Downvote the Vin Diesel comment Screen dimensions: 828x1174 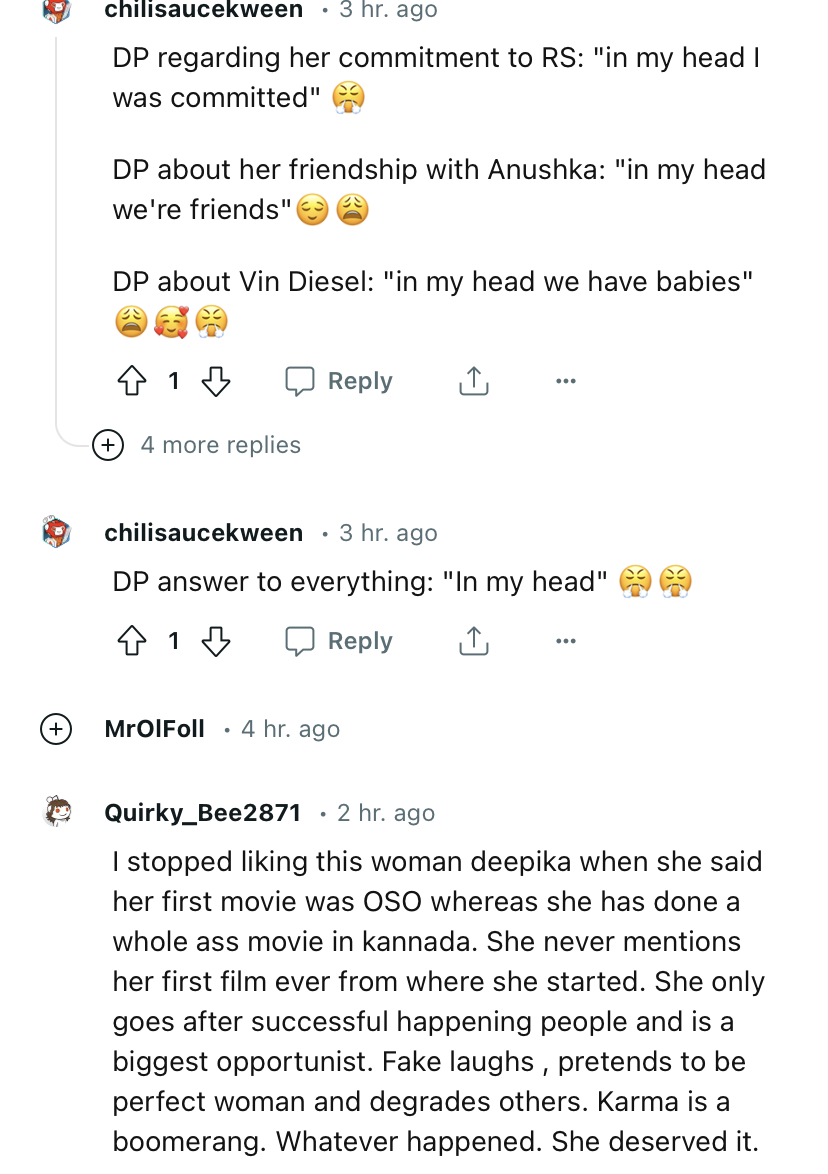tap(216, 381)
